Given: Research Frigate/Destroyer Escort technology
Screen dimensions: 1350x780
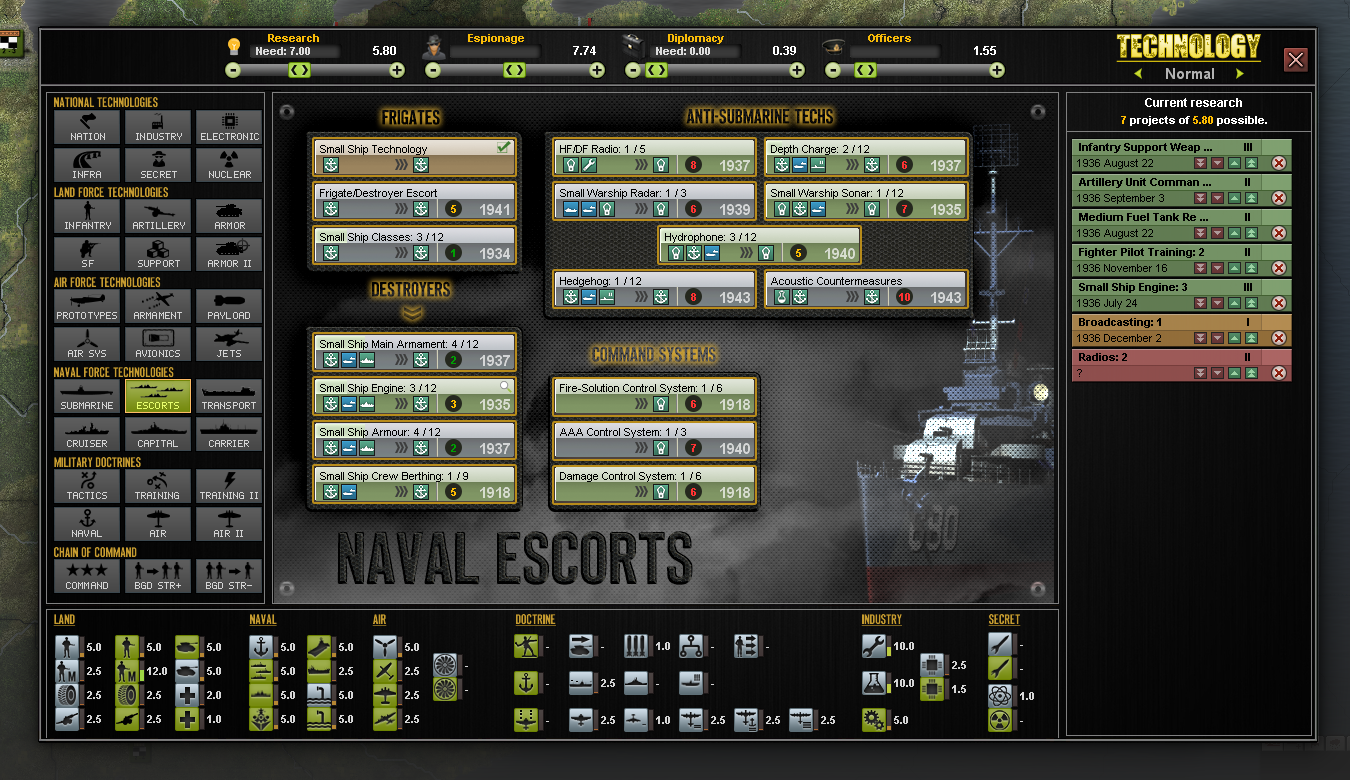Looking at the screenshot, I should tap(415, 201).
